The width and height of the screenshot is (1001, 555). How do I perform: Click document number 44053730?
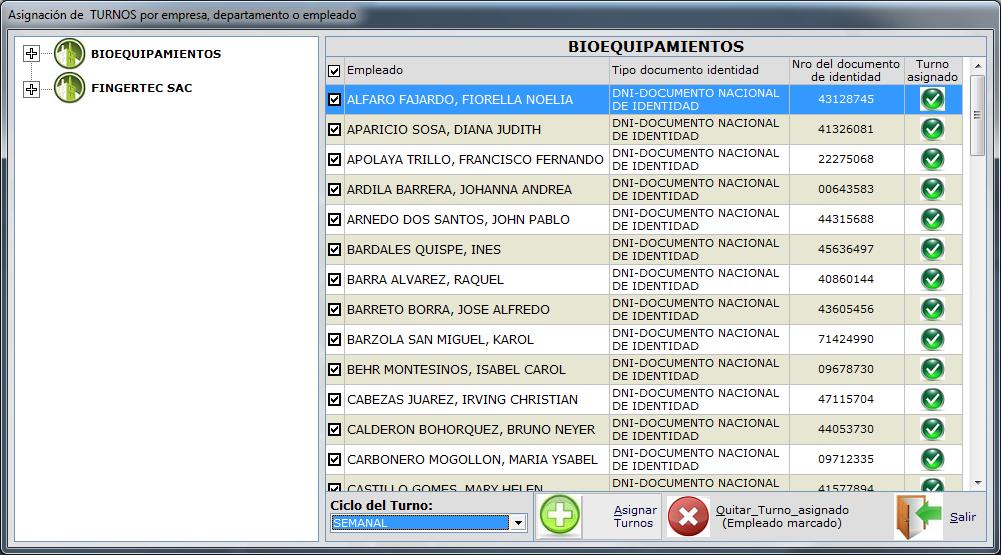[x=846, y=429]
